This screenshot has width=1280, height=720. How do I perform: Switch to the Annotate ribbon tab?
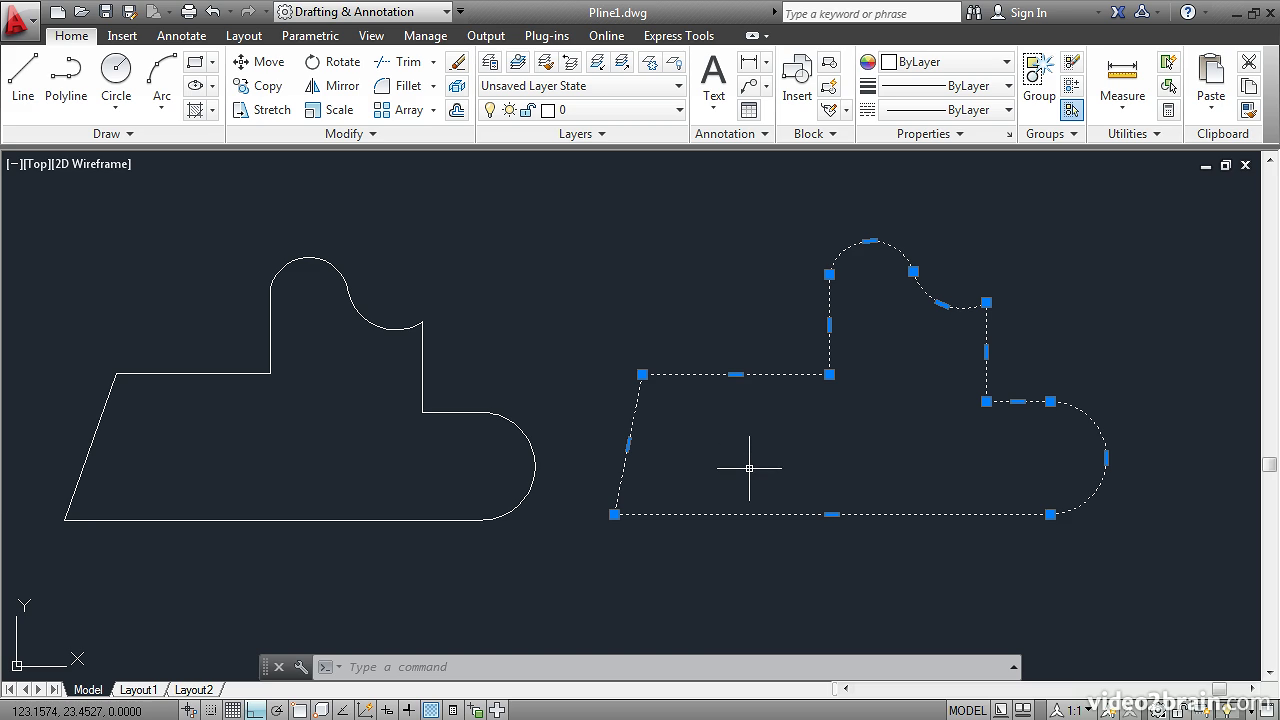(x=182, y=36)
